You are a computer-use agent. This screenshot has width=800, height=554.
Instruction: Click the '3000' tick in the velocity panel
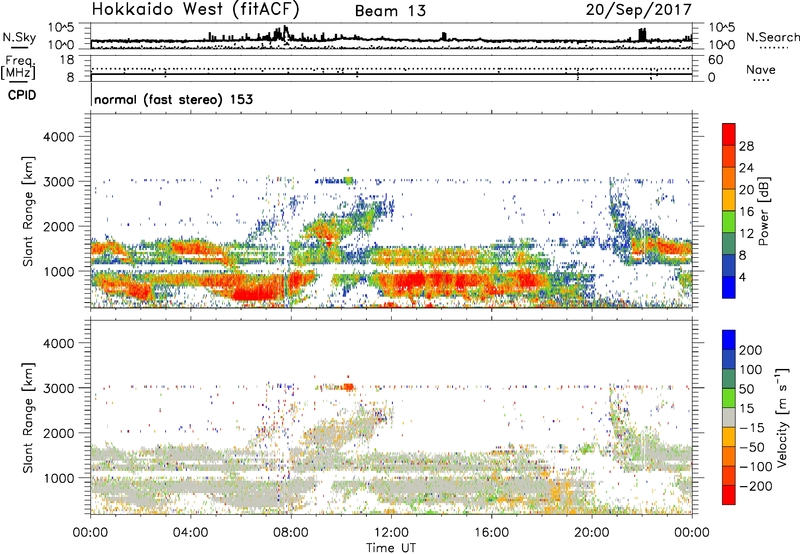coord(58,388)
